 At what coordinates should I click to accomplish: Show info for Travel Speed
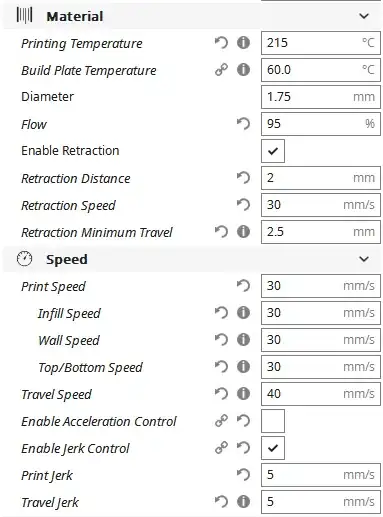pyautogui.click(x=243, y=394)
